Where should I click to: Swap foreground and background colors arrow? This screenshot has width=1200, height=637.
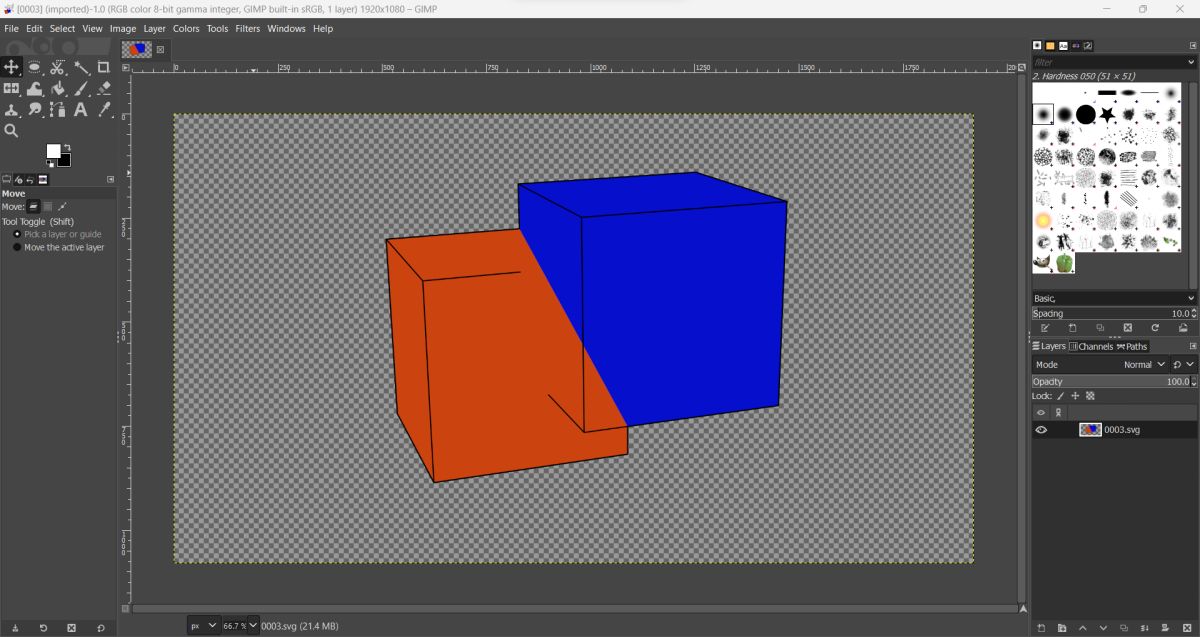point(67,148)
